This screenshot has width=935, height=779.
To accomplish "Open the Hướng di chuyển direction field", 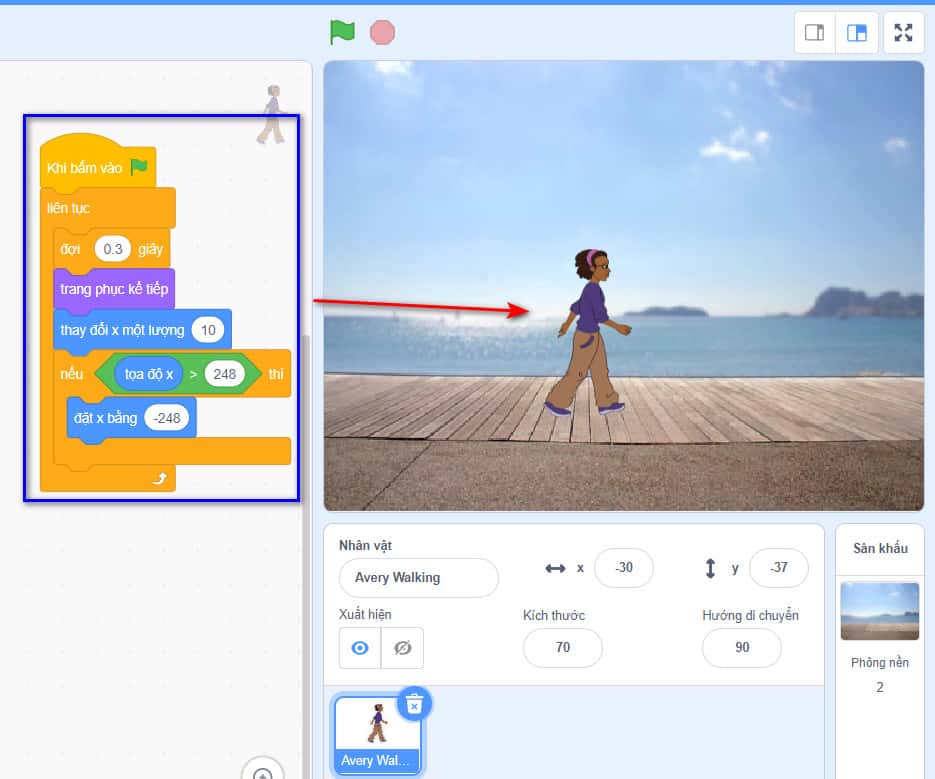I will click(x=741, y=648).
